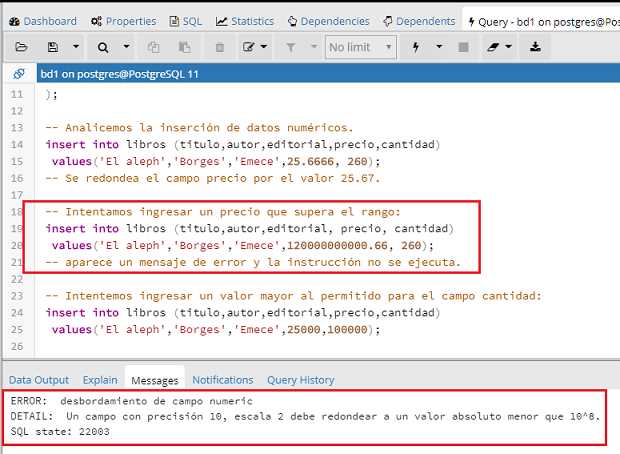
Task: Expand the Filter options dropdown arrow
Action: tap(314, 47)
